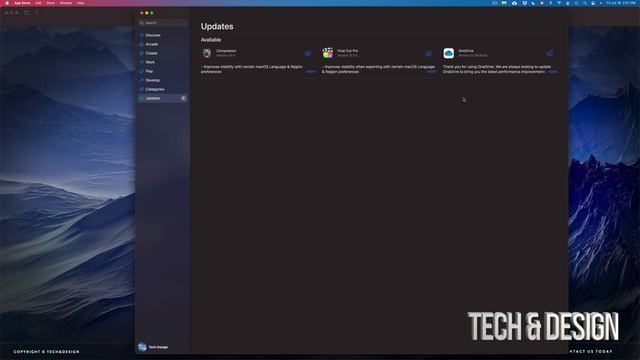Open the Store menu
Screen dimensions: 640x360
51,3
